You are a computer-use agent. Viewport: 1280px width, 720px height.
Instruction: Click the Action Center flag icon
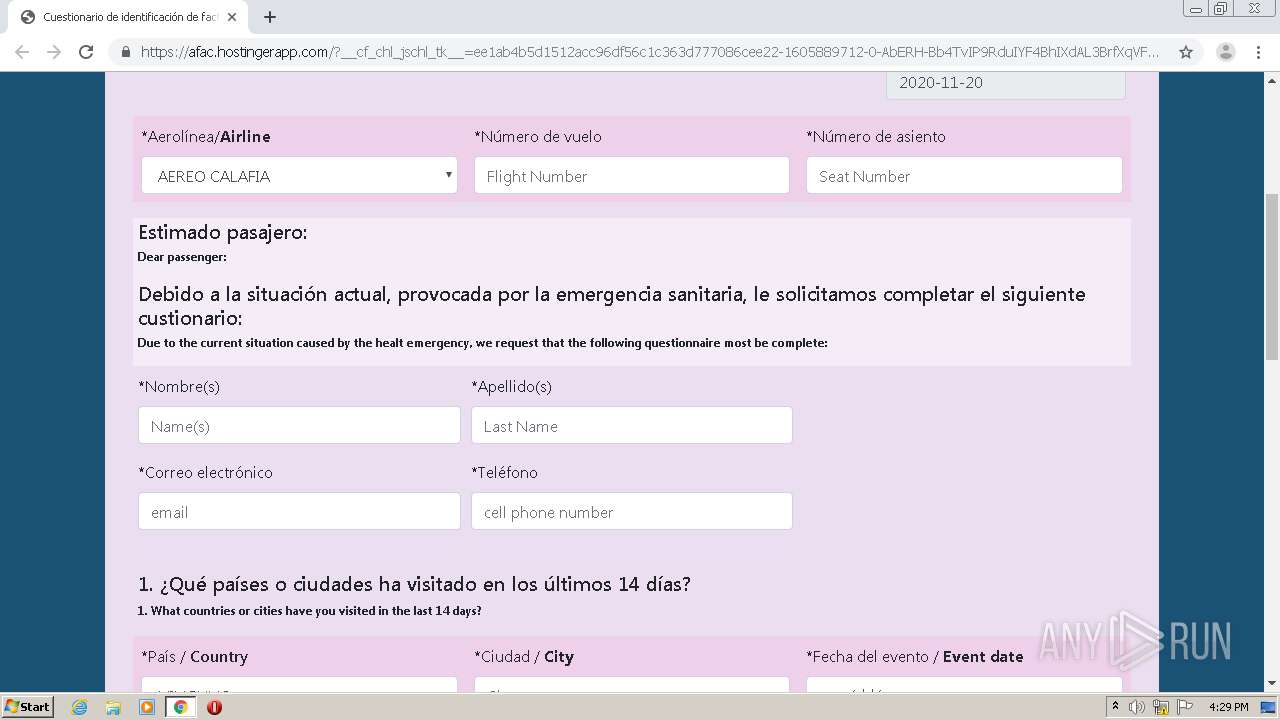[x=1183, y=707]
